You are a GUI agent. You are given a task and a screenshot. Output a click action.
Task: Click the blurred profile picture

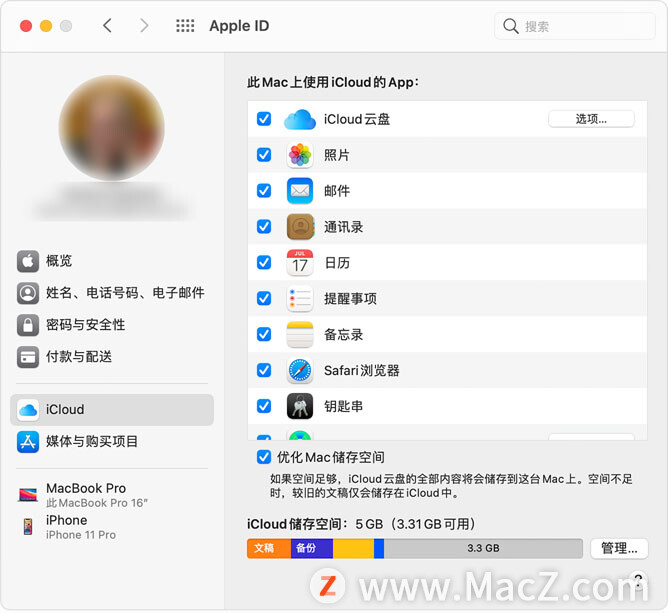point(112,128)
